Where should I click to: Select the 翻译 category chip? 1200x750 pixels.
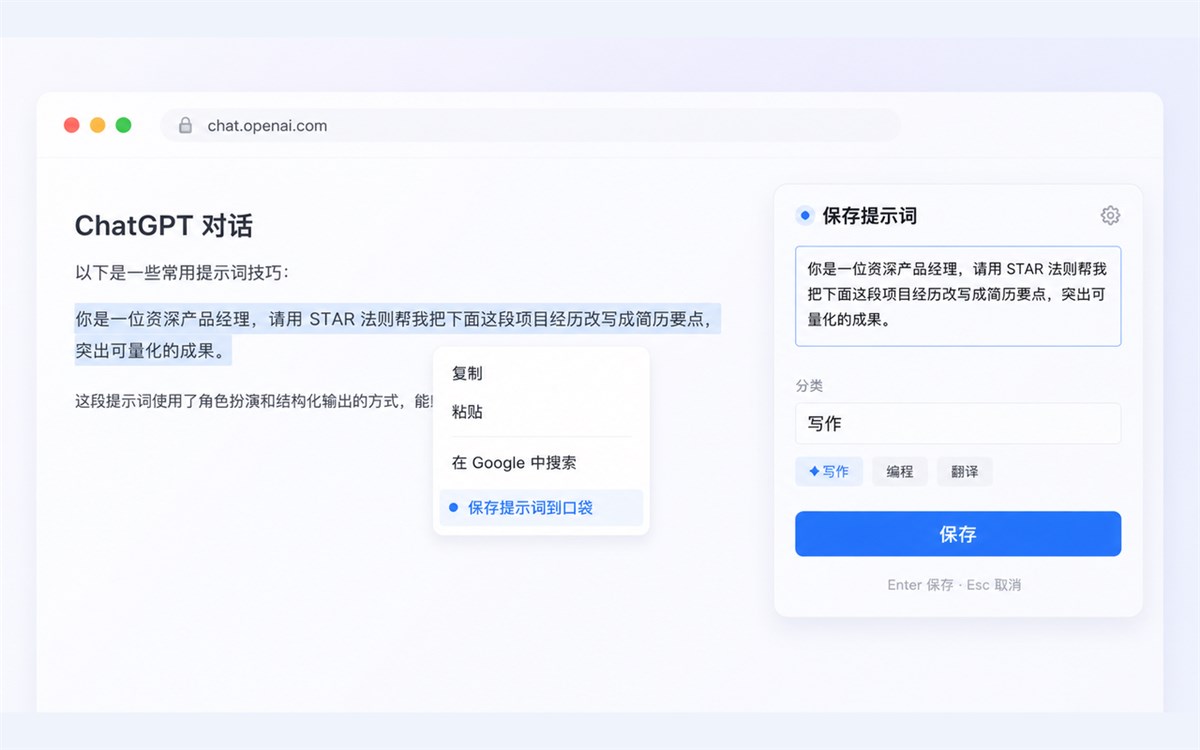pos(965,471)
